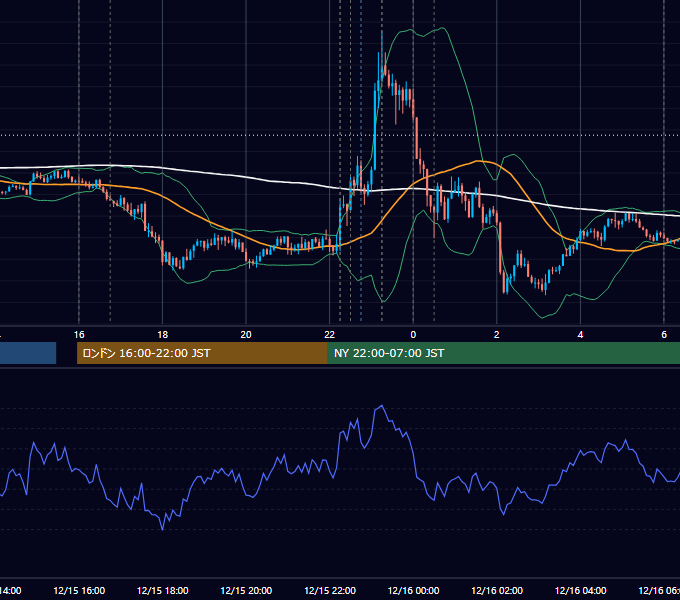
Task: Click the hour label 18 on price chart axis
Action: point(163,335)
